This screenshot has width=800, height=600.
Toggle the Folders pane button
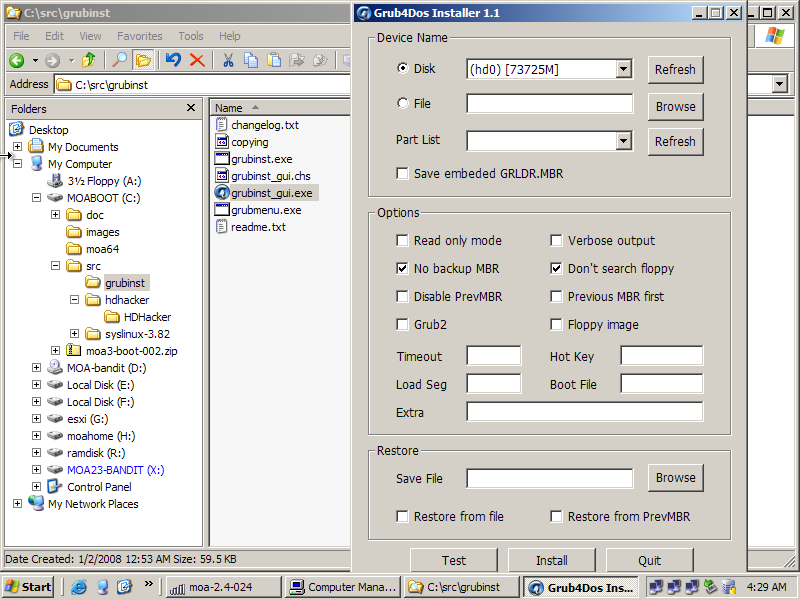tap(144, 60)
